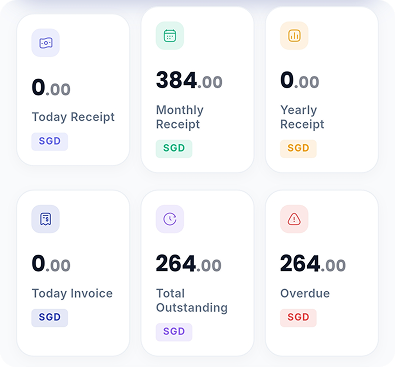Click the orange bar chart icon on Yearly Receipt
Screen dimensions: 395x367
point(294,36)
